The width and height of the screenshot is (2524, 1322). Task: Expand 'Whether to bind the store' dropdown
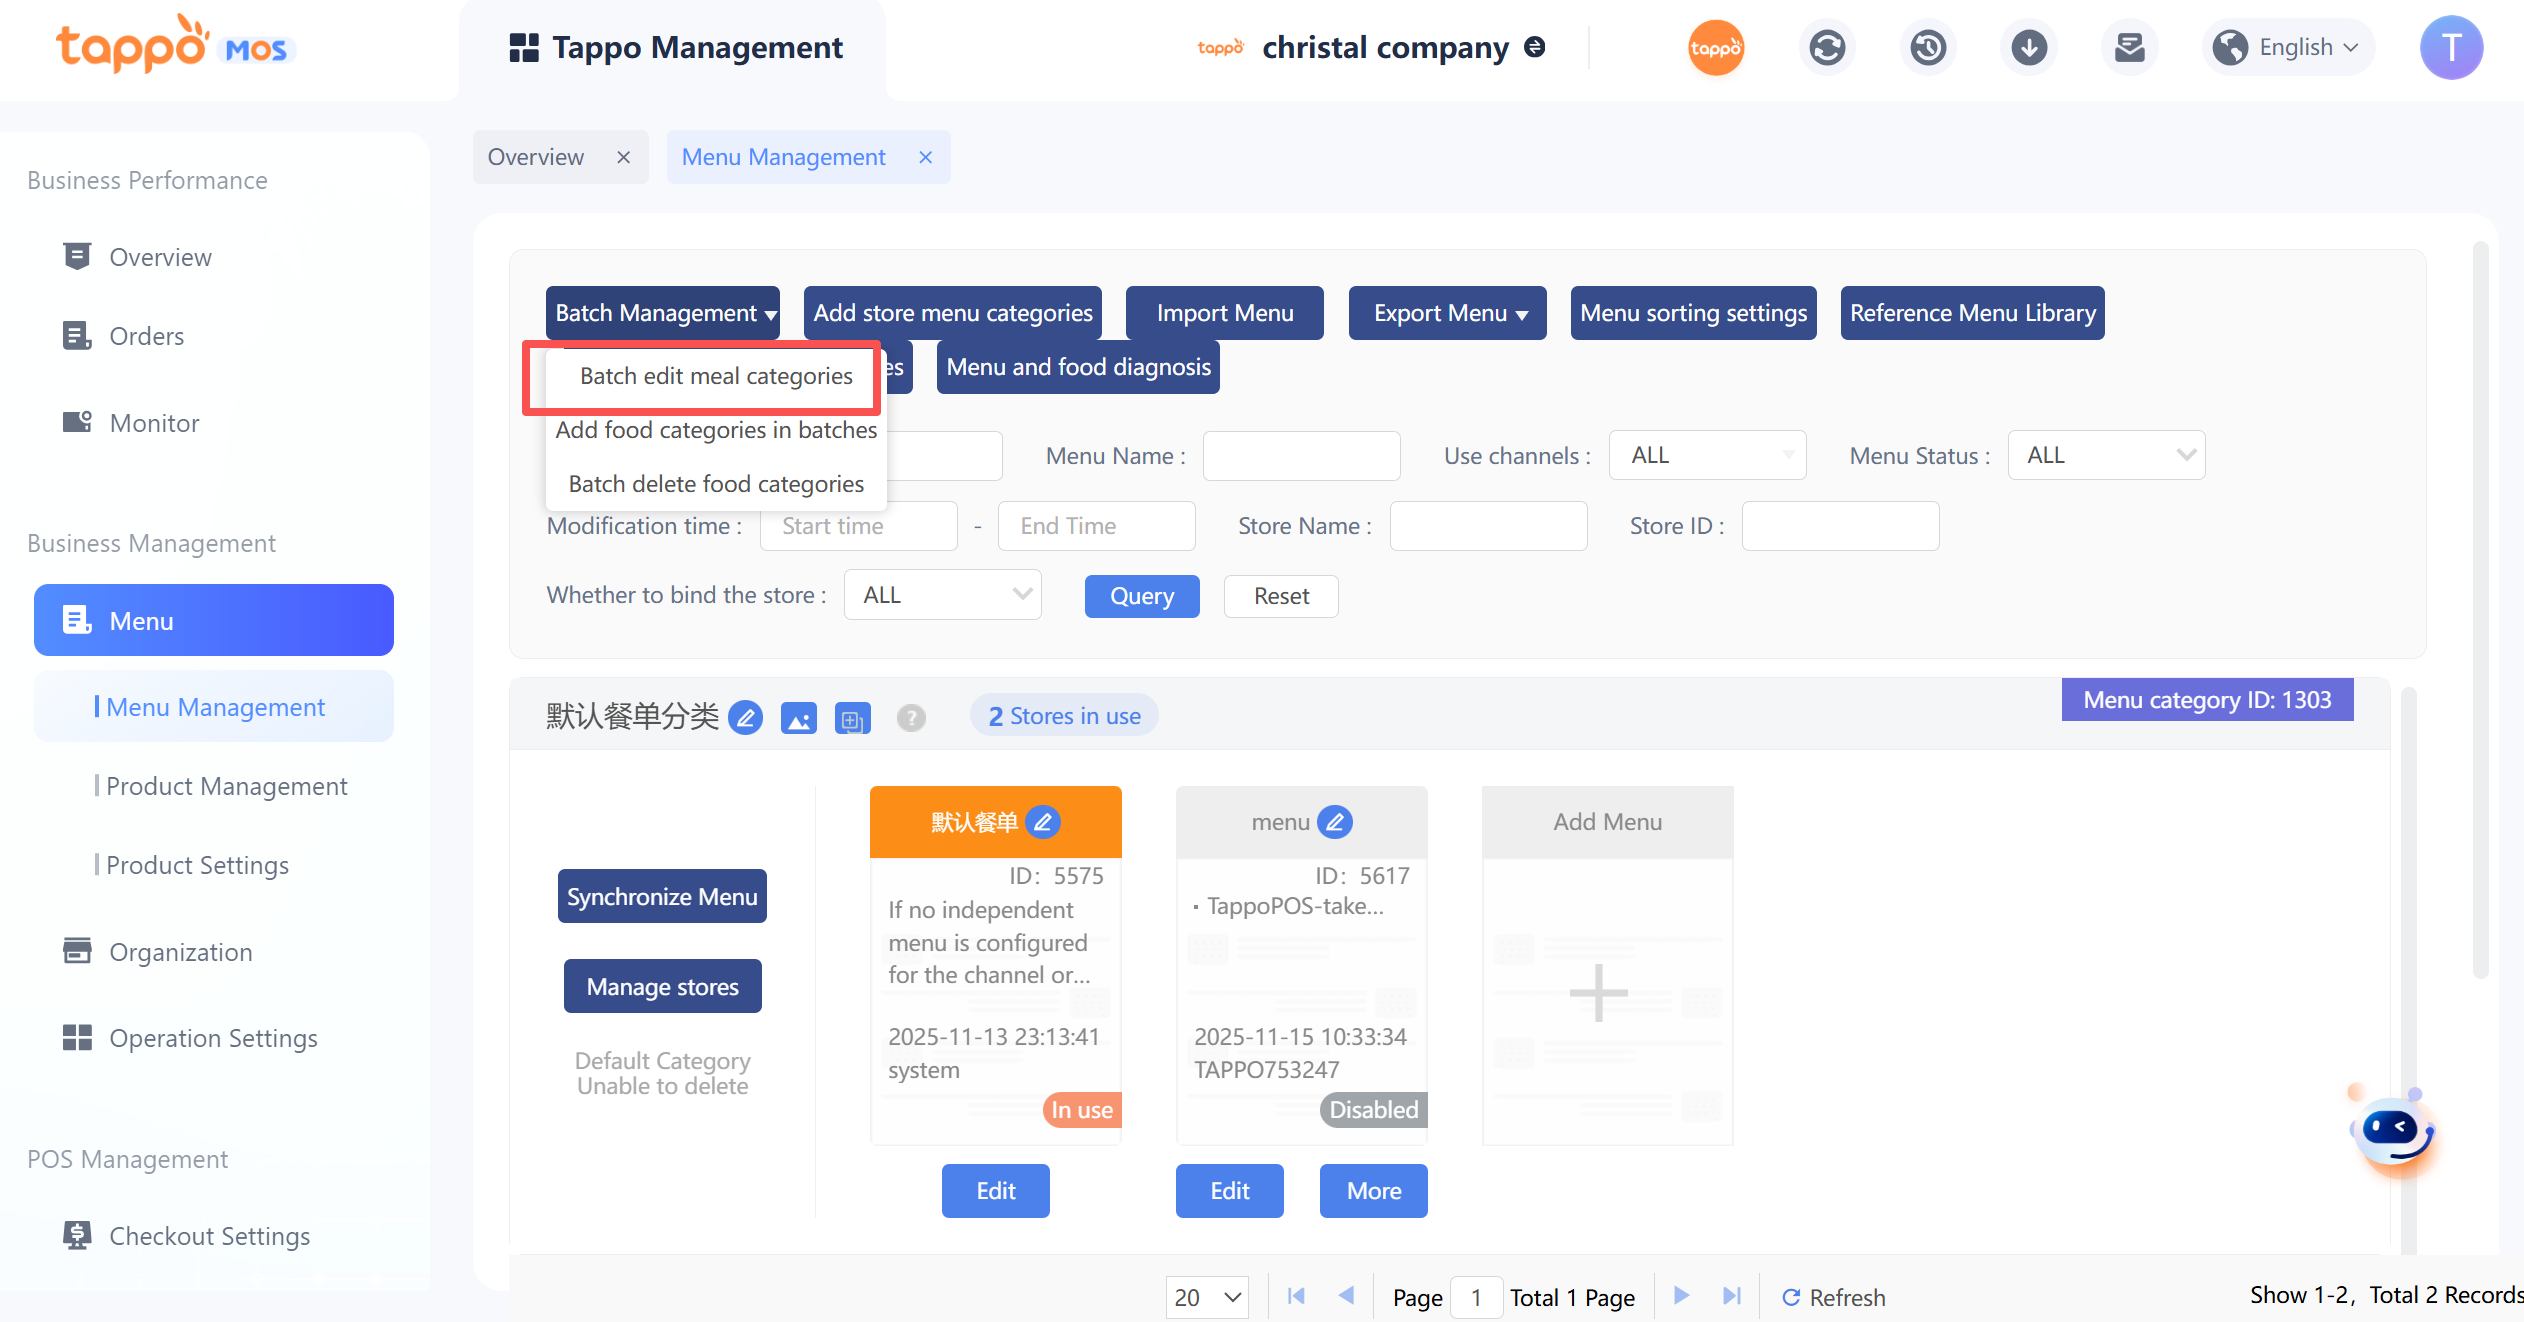coord(943,595)
